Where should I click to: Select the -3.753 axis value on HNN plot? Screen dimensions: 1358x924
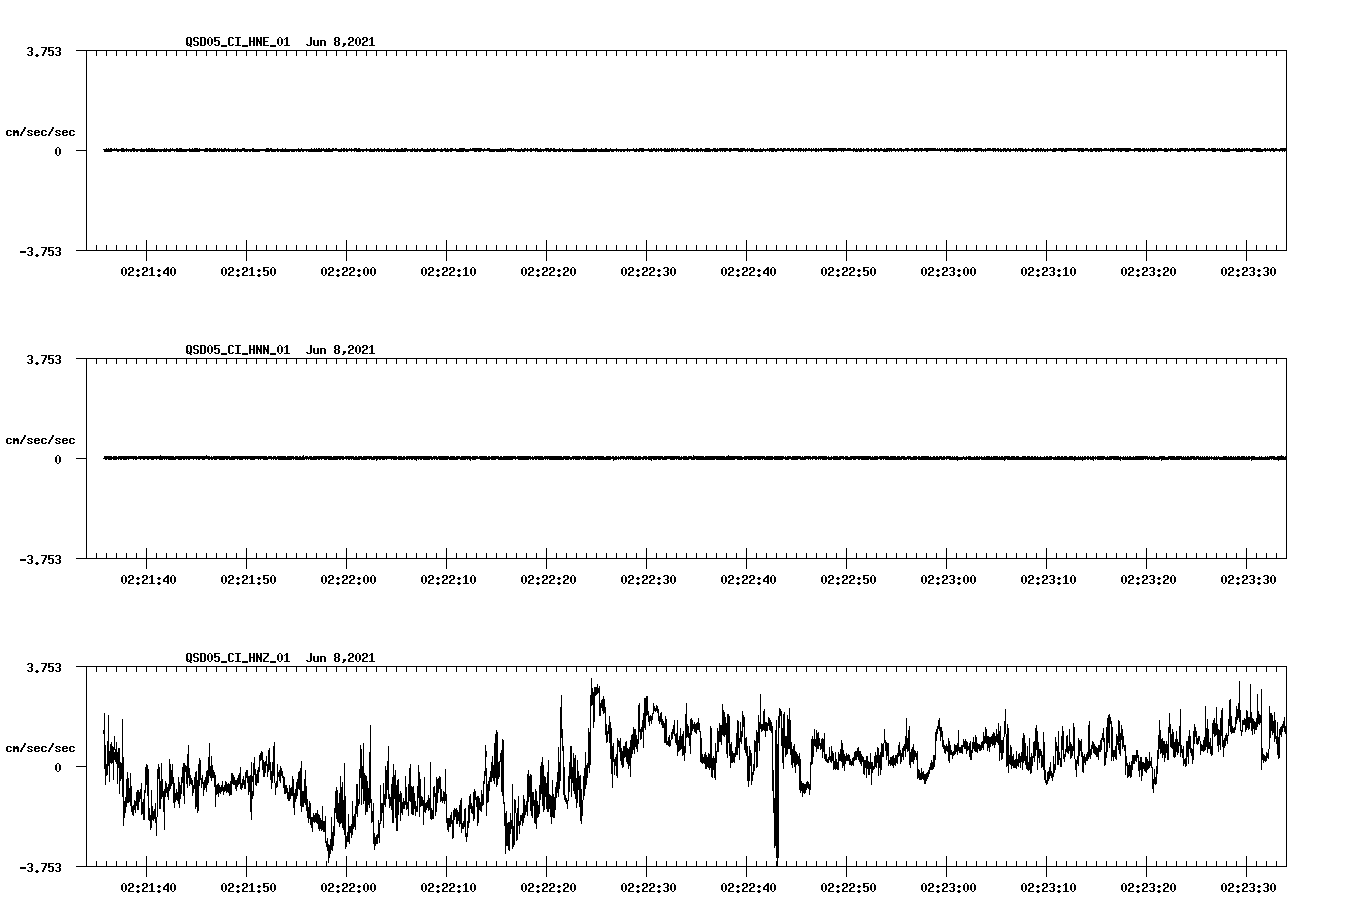tap(40, 559)
